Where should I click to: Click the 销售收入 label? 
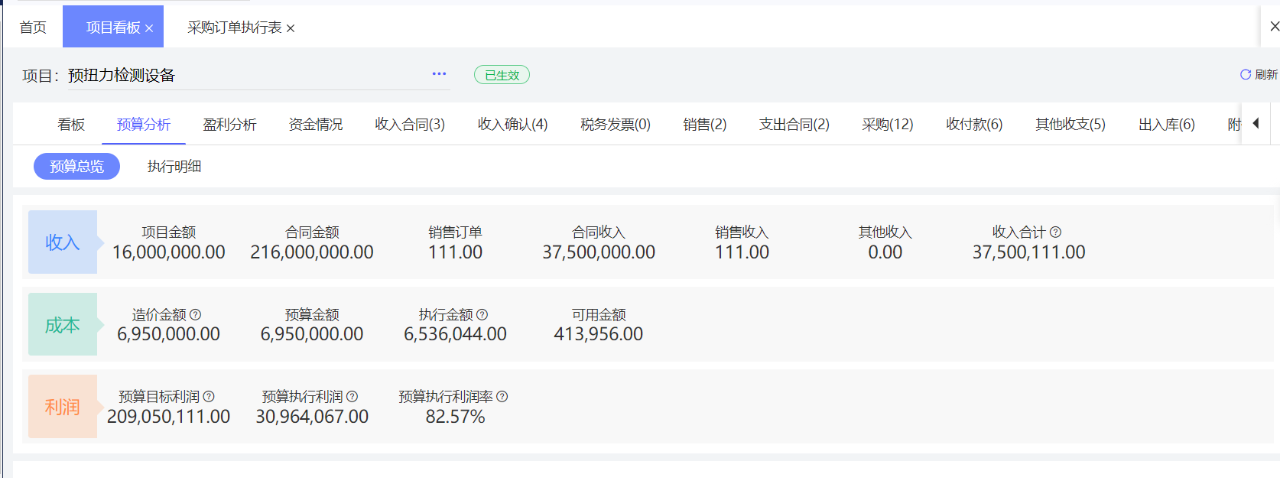742,232
